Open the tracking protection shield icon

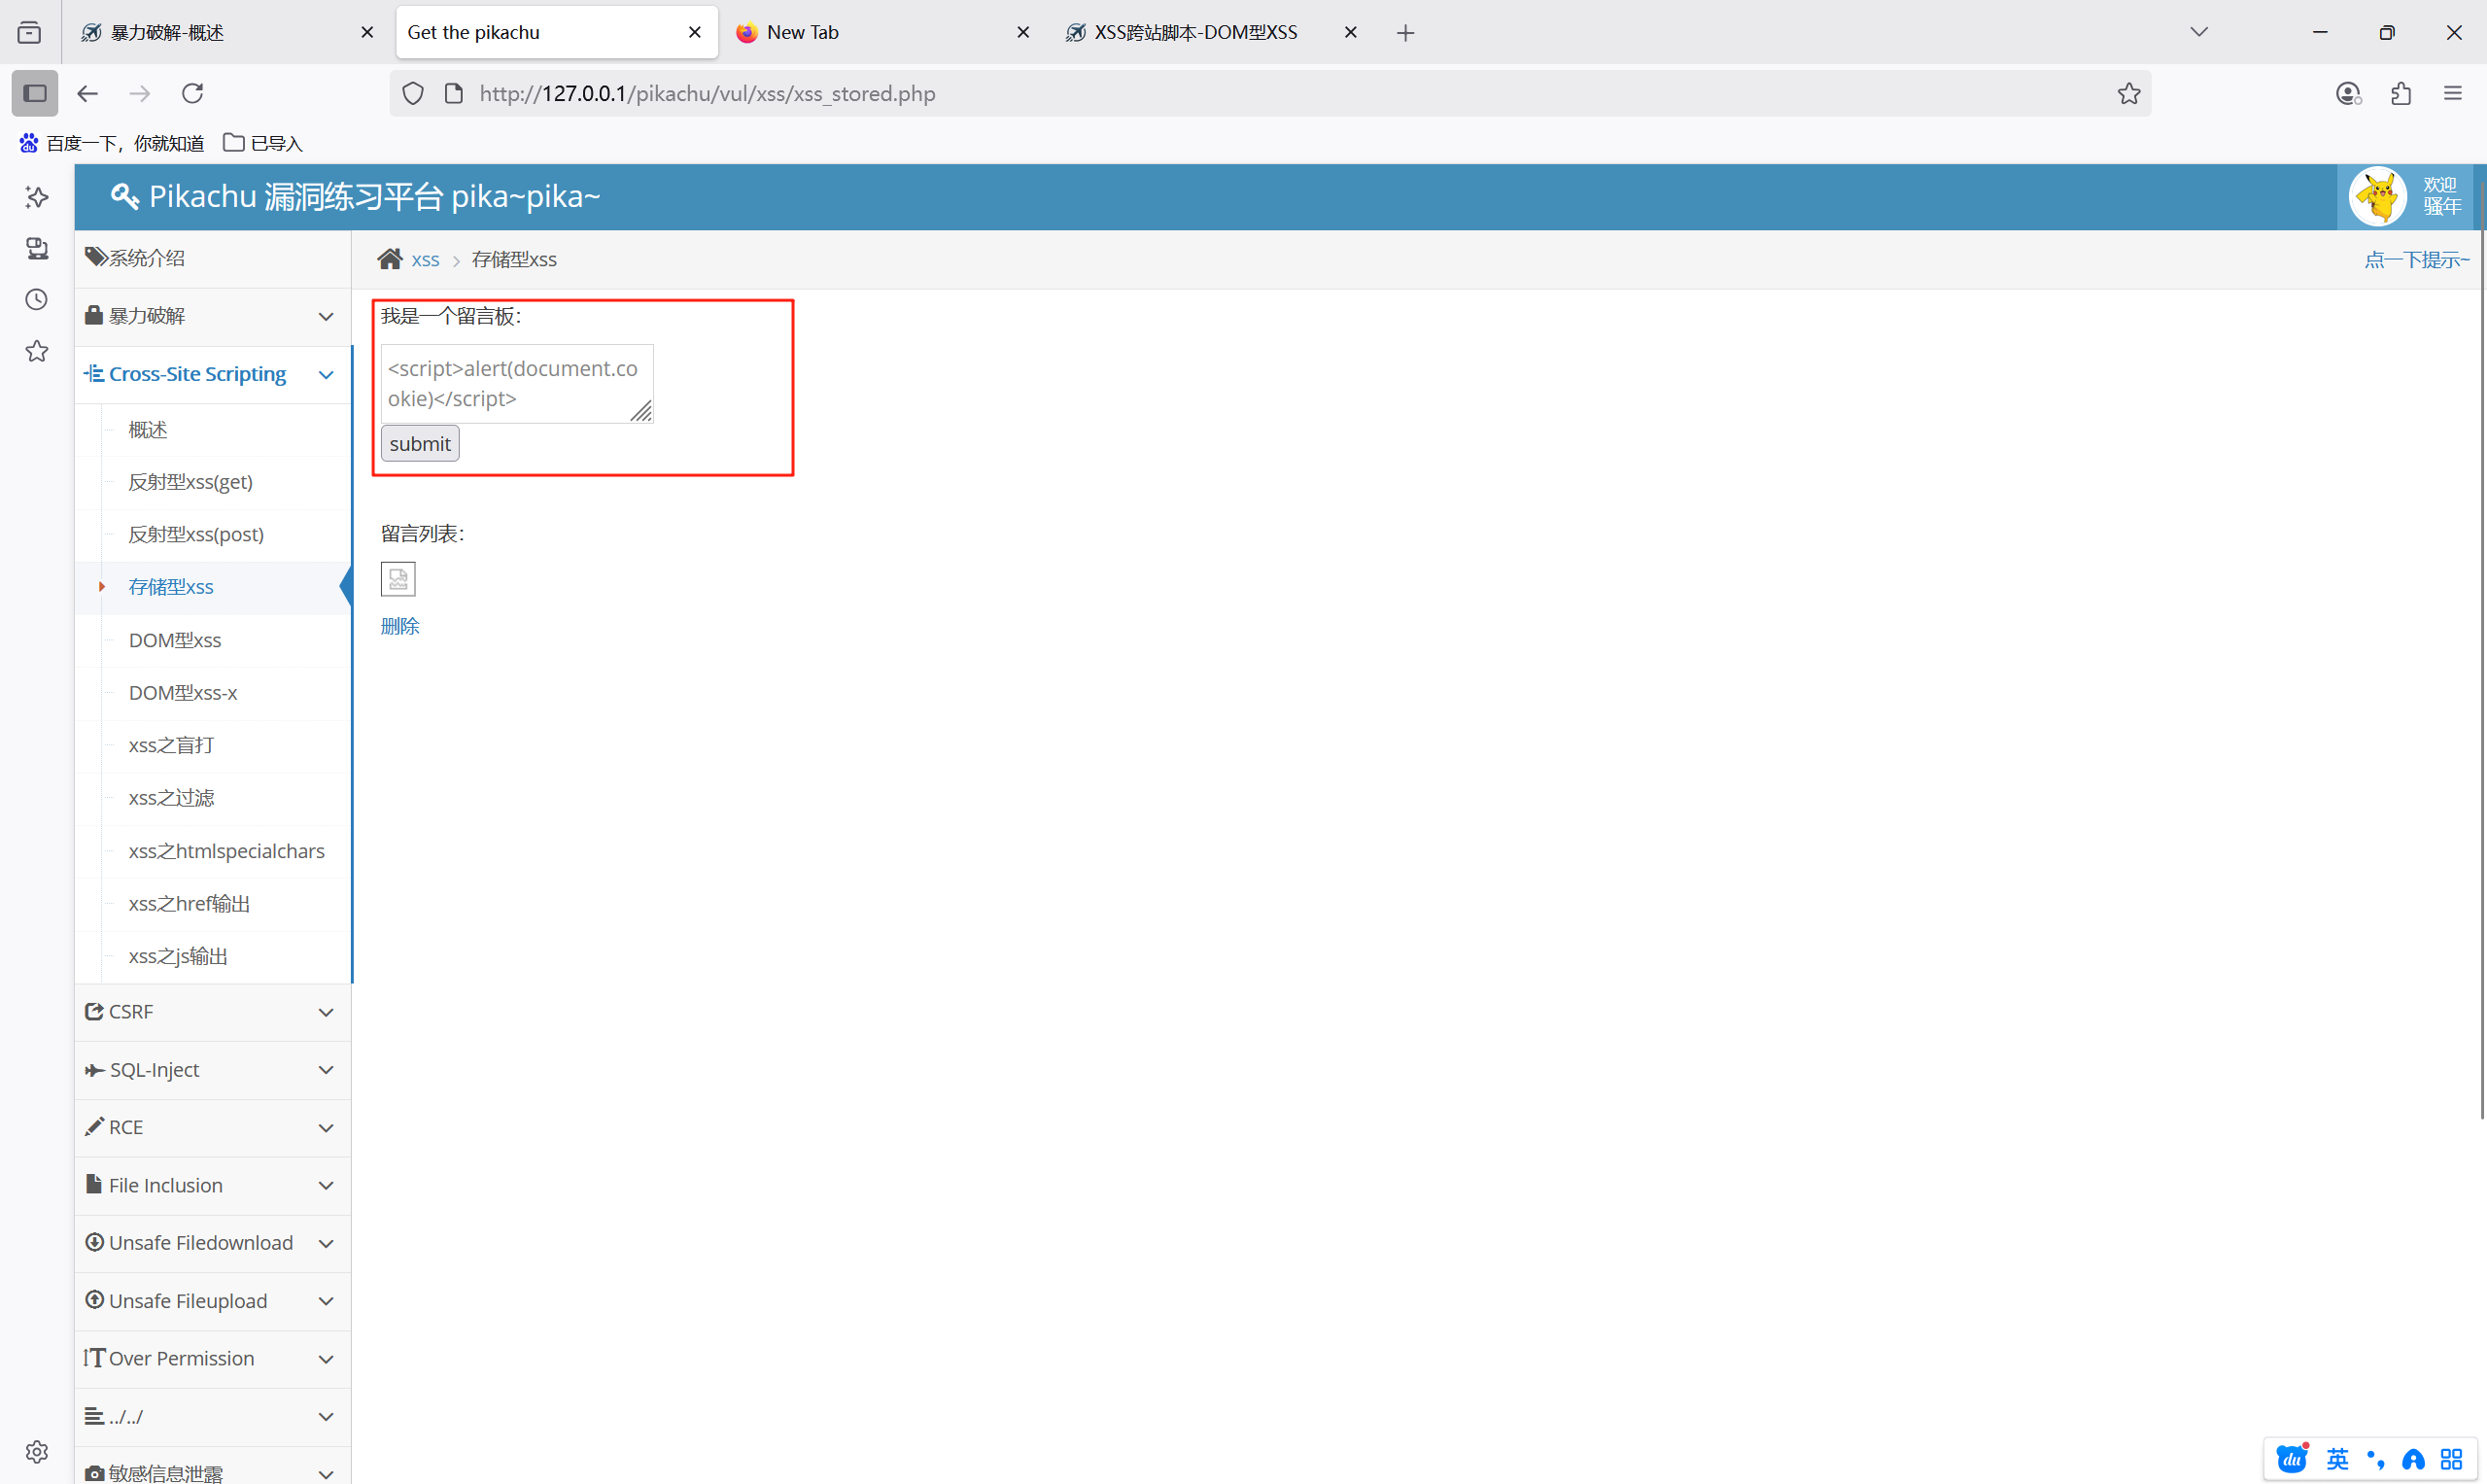[413, 93]
